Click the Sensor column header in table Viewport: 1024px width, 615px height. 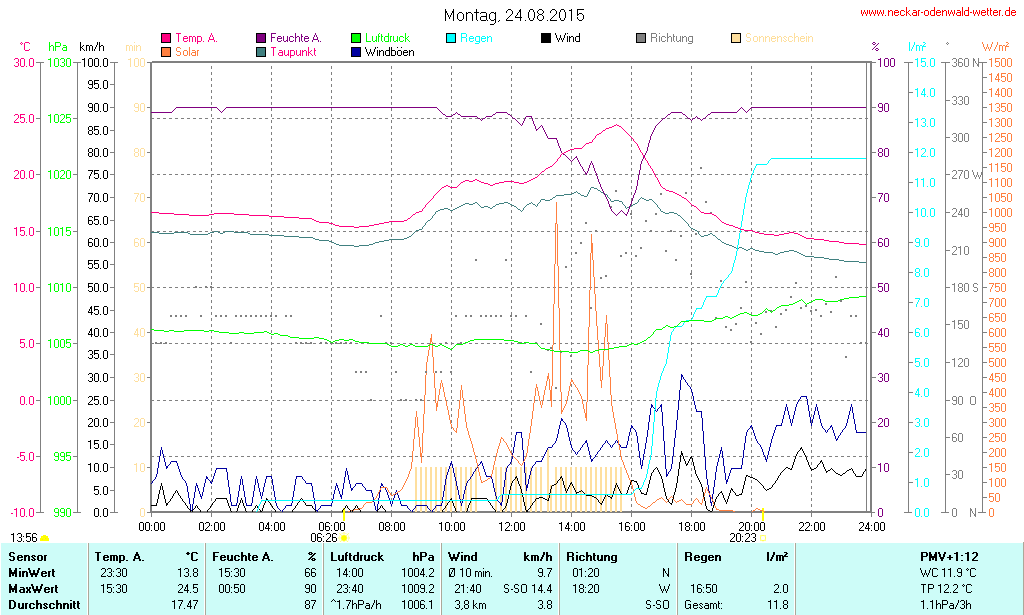click(27, 556)
